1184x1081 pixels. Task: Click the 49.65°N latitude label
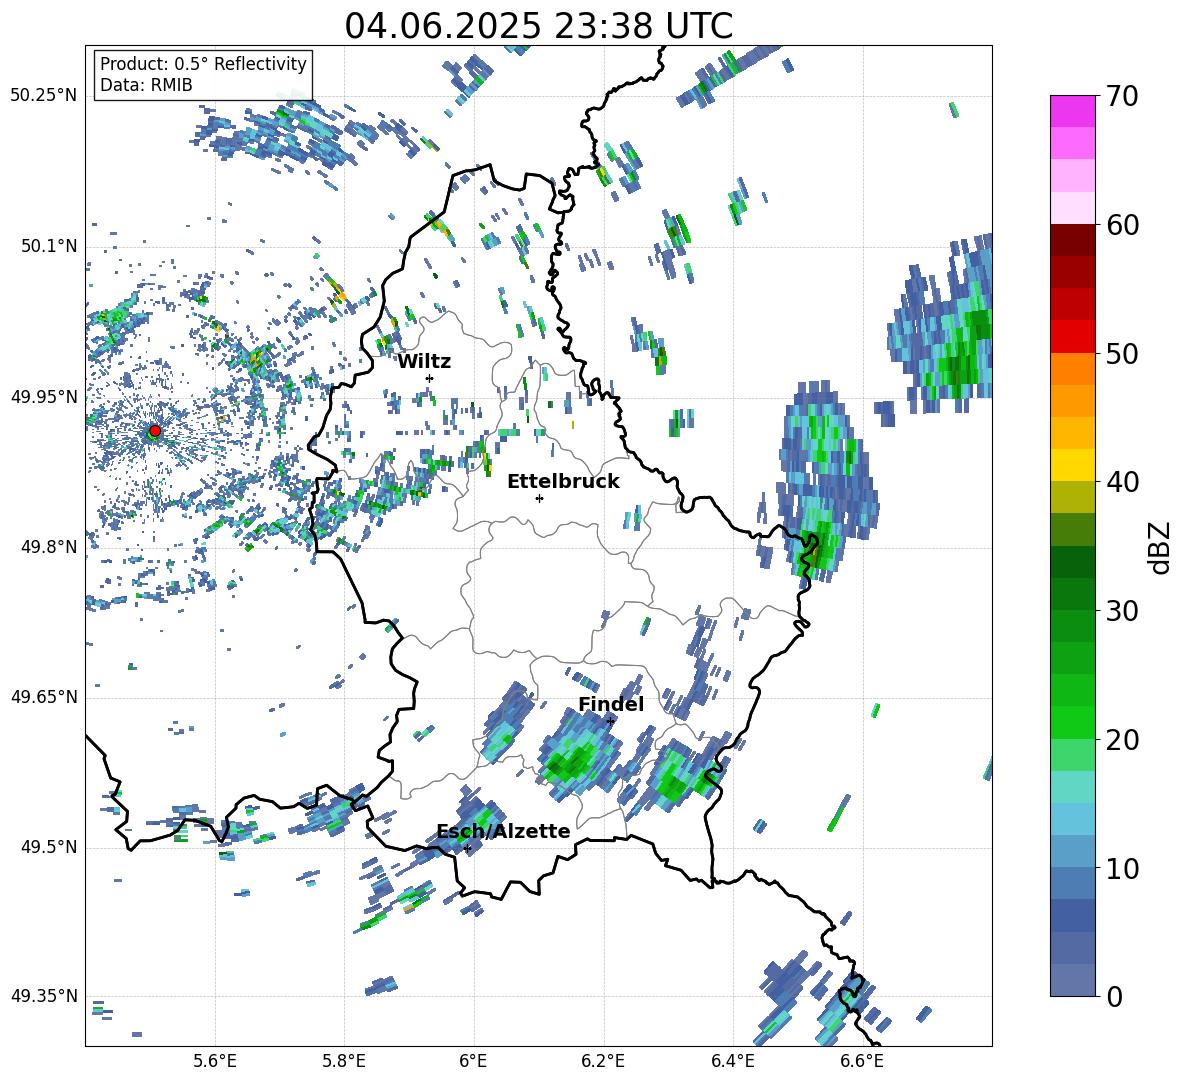44,697
